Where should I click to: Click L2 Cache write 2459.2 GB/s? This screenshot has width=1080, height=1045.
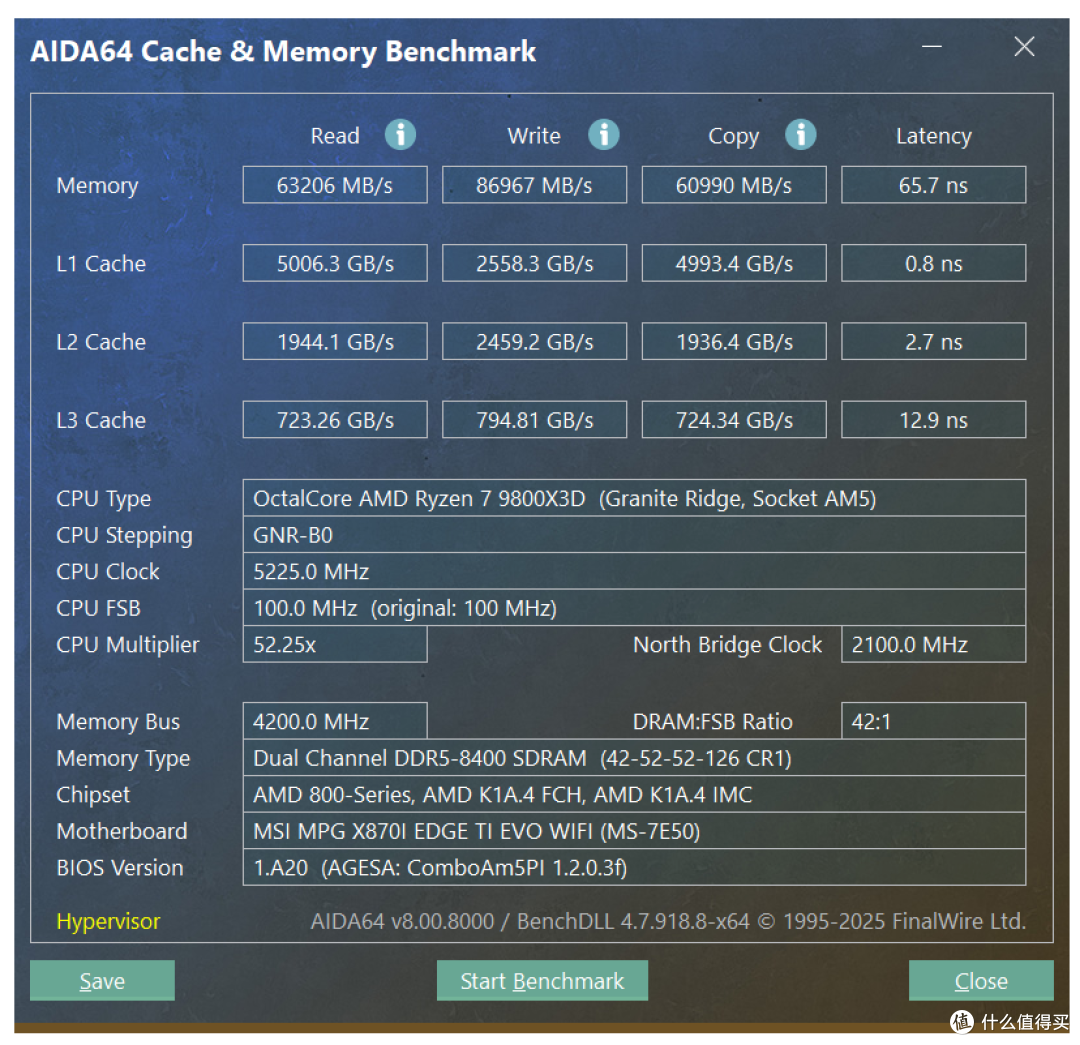tap(534, 341)
